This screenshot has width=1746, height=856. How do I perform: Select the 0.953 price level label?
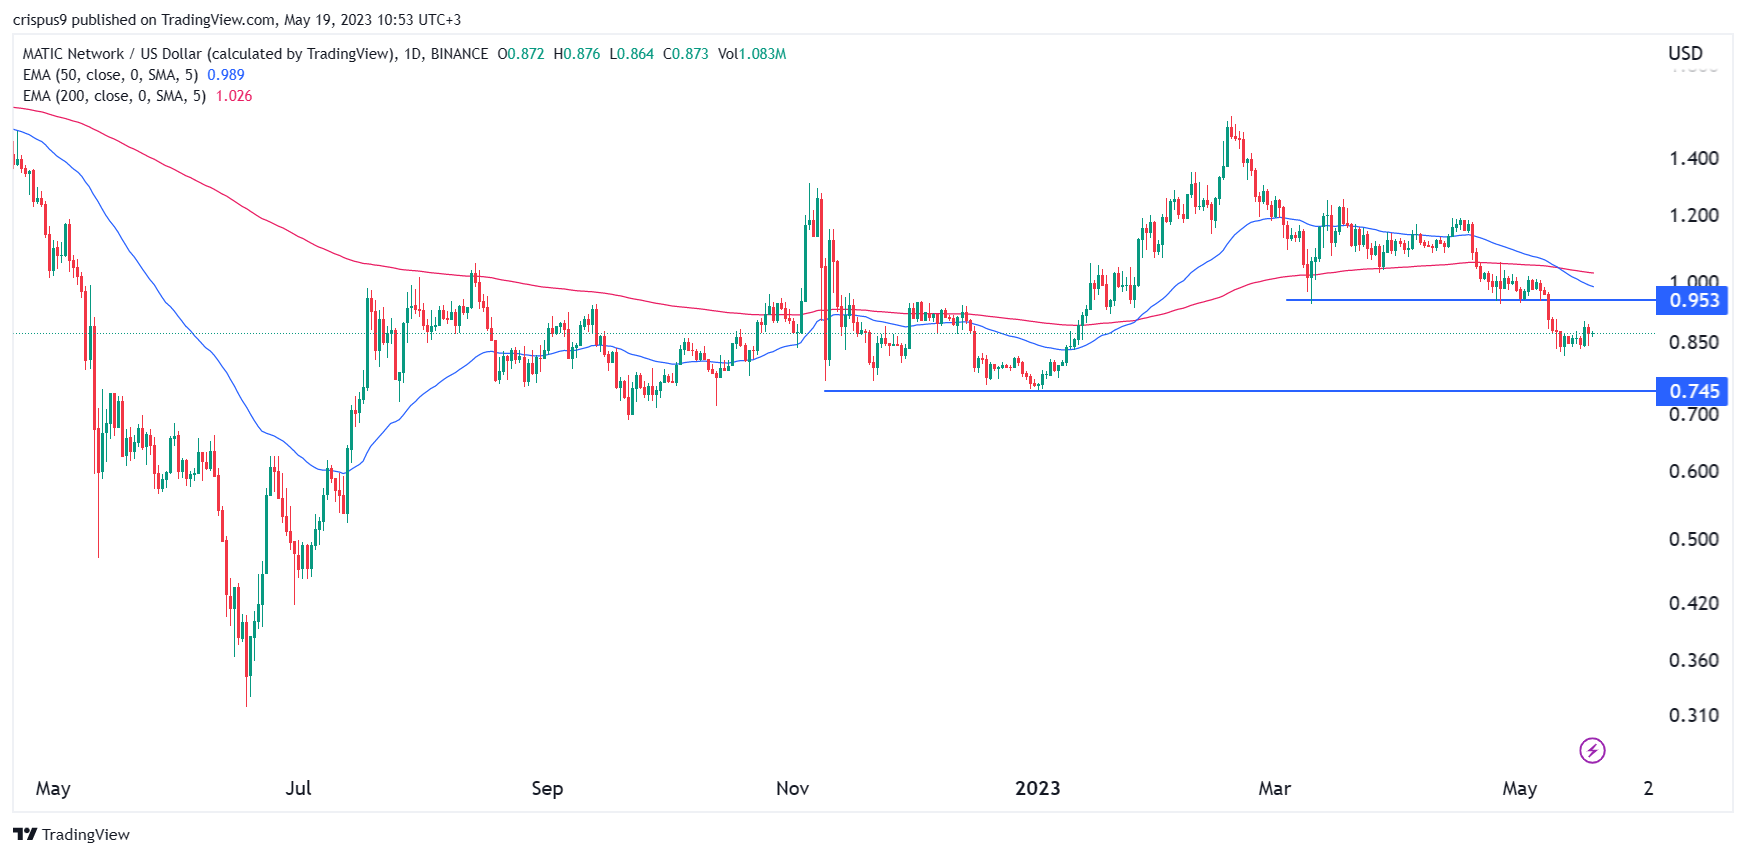click(x=1692, y=300)
